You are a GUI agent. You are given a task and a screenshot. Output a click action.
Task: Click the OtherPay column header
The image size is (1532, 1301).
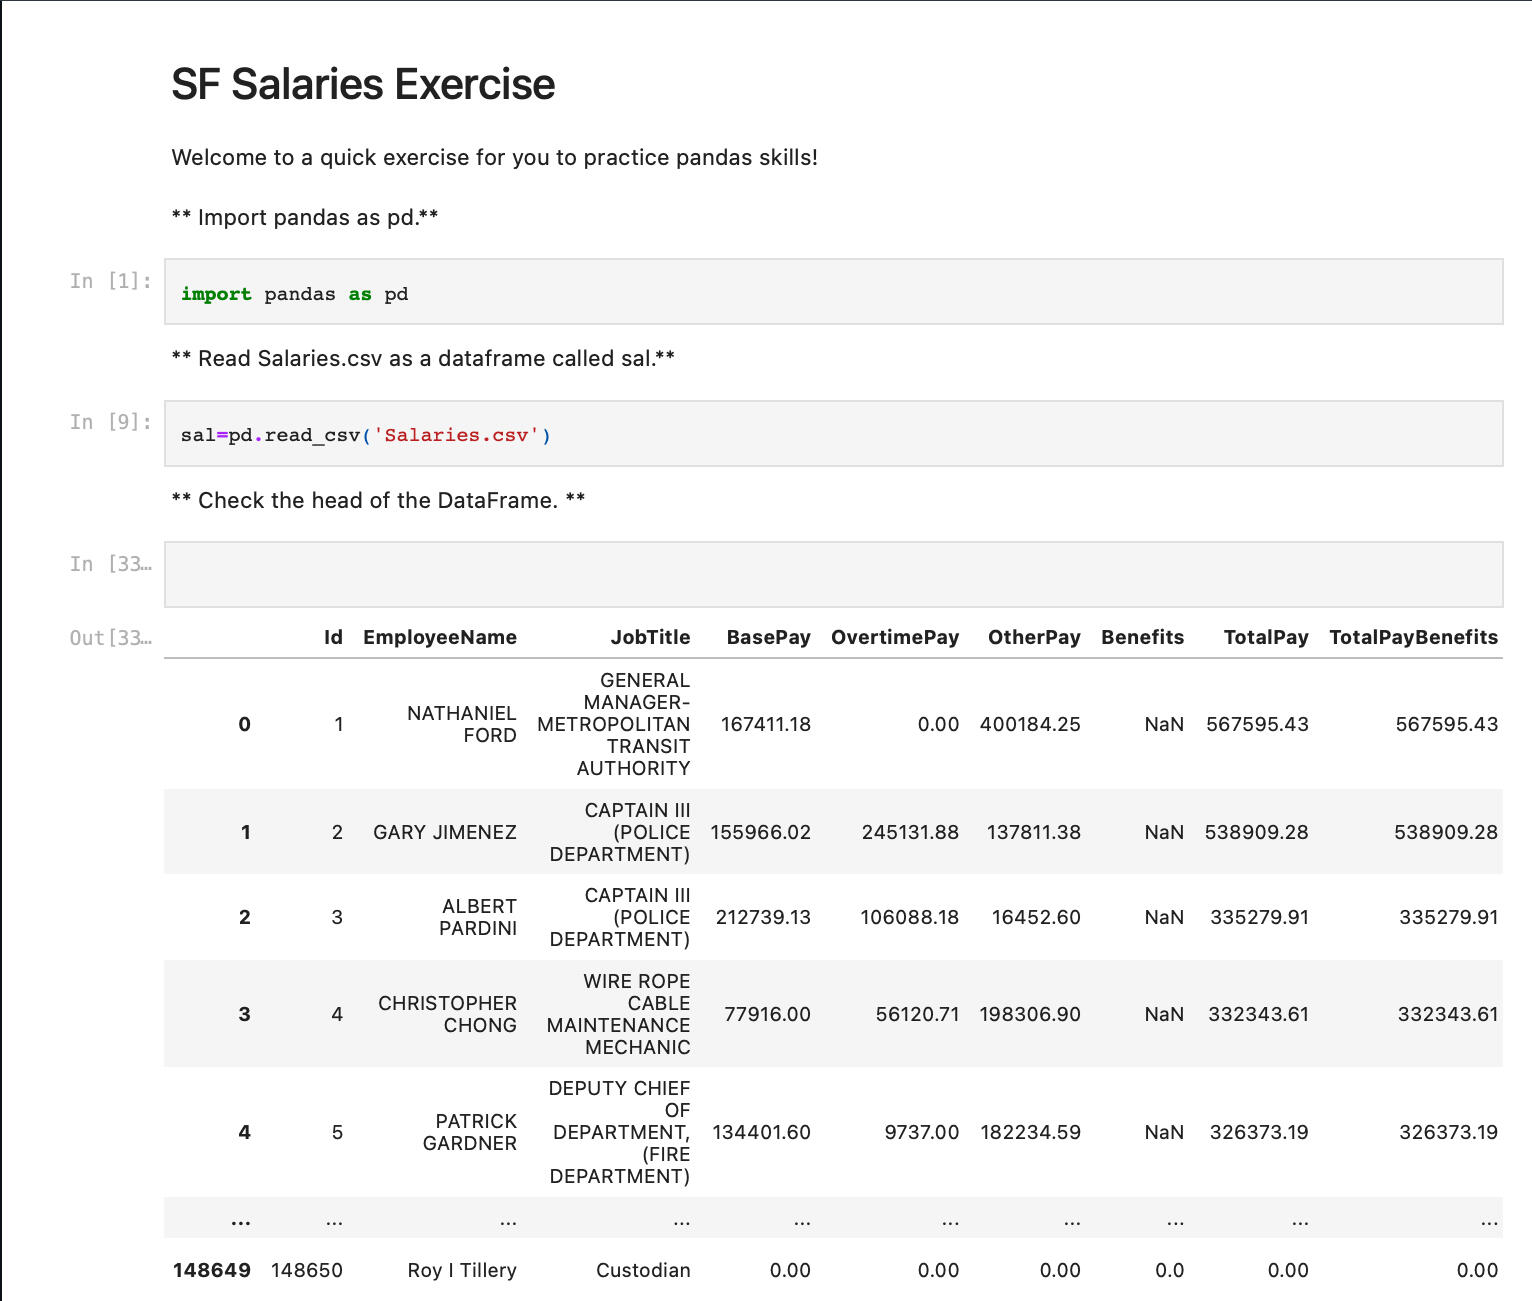point(1033,637)
